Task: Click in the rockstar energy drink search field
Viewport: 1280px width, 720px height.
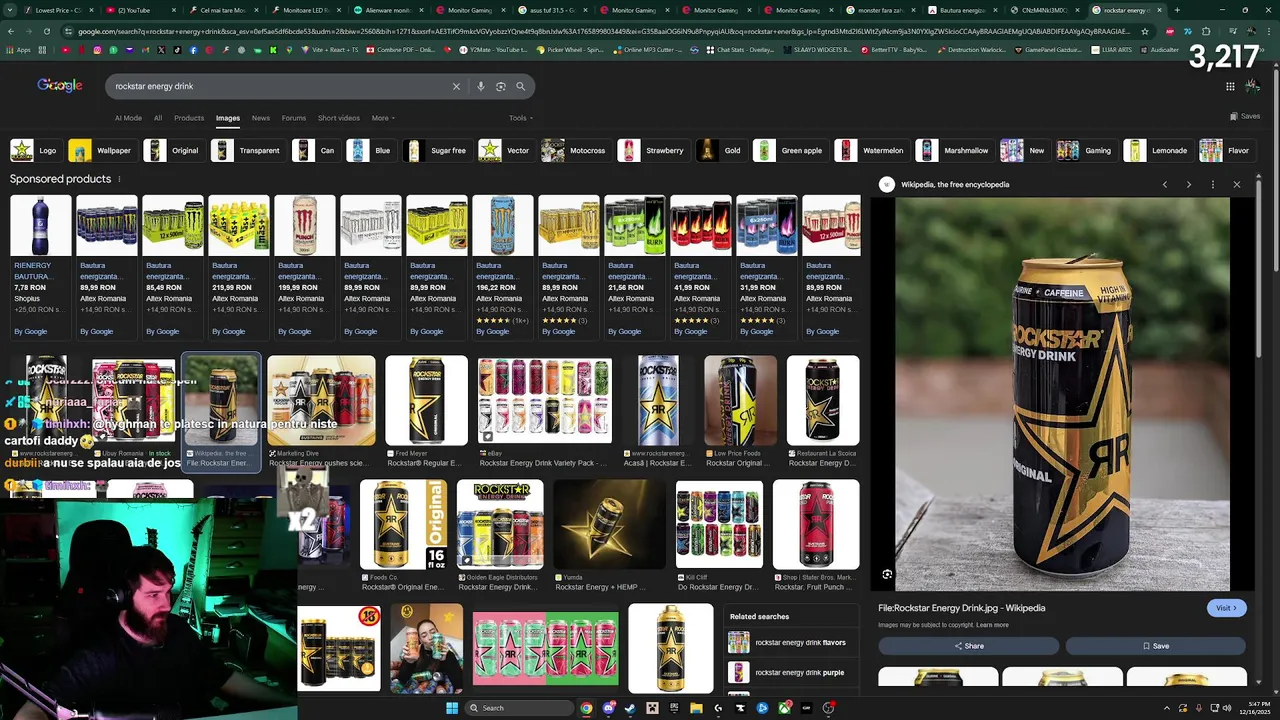Action: coord(280,86)
